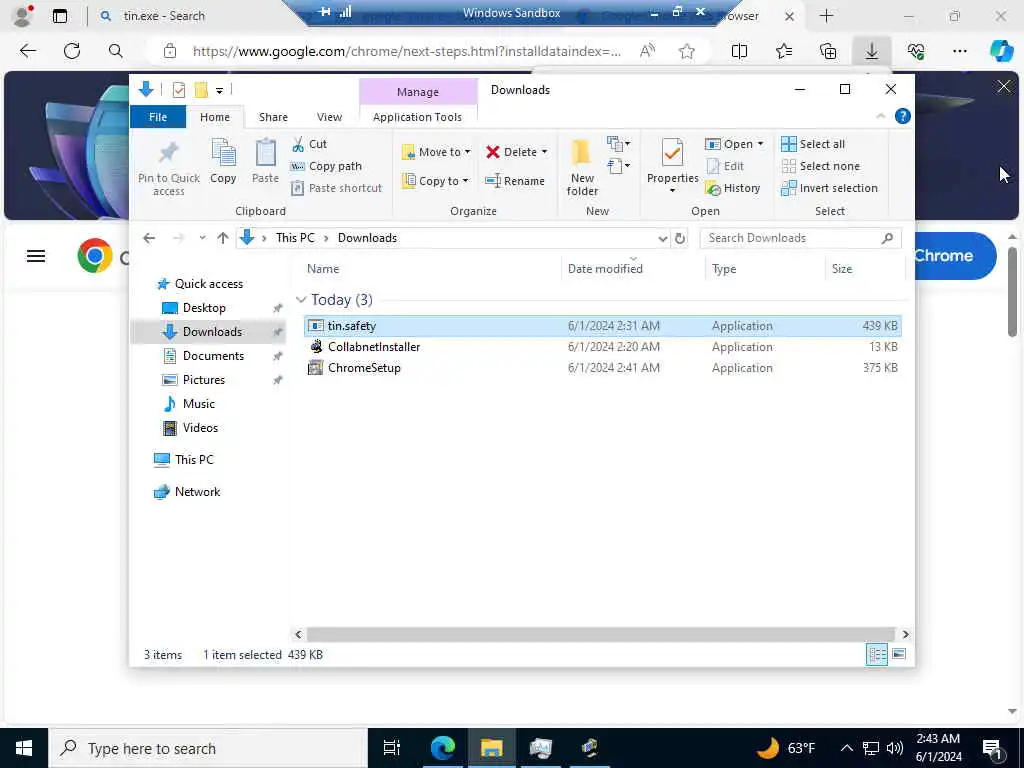
Task: Switch to large icons view in status bar
Action: [899, 654]
